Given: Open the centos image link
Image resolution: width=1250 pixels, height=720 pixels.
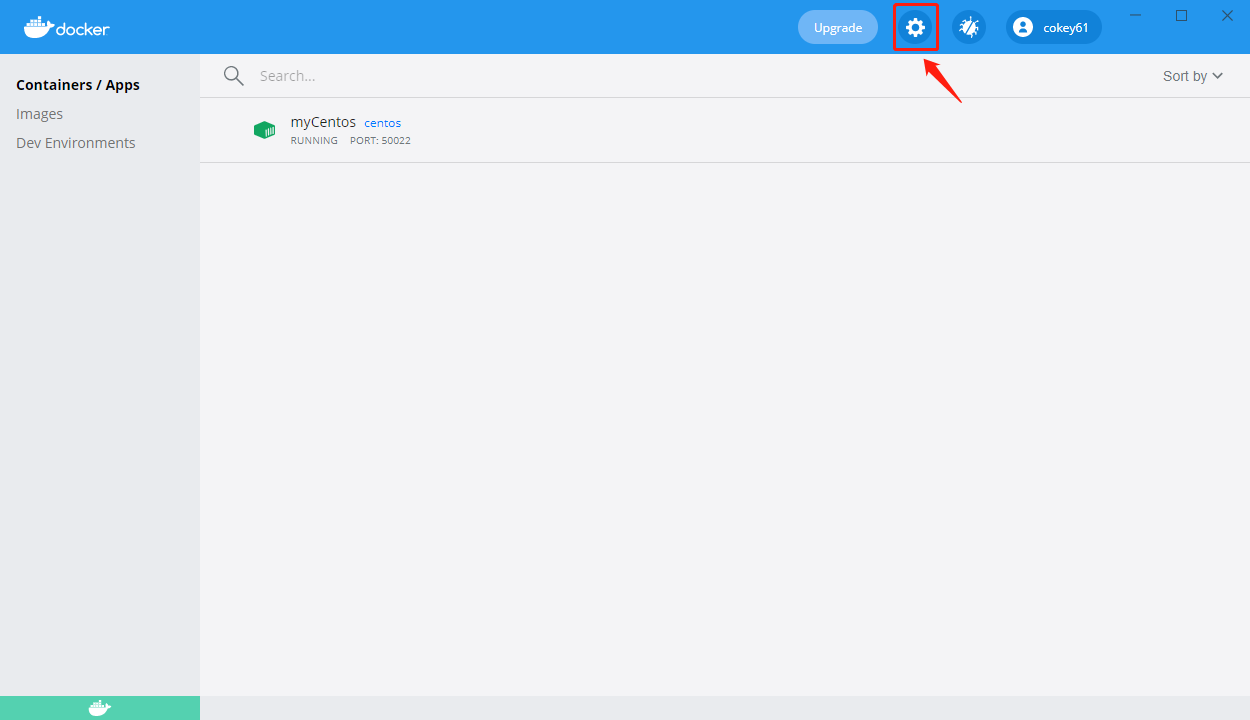Looking at the screenshot, I should pyautogui.click(x=382, y=122).
